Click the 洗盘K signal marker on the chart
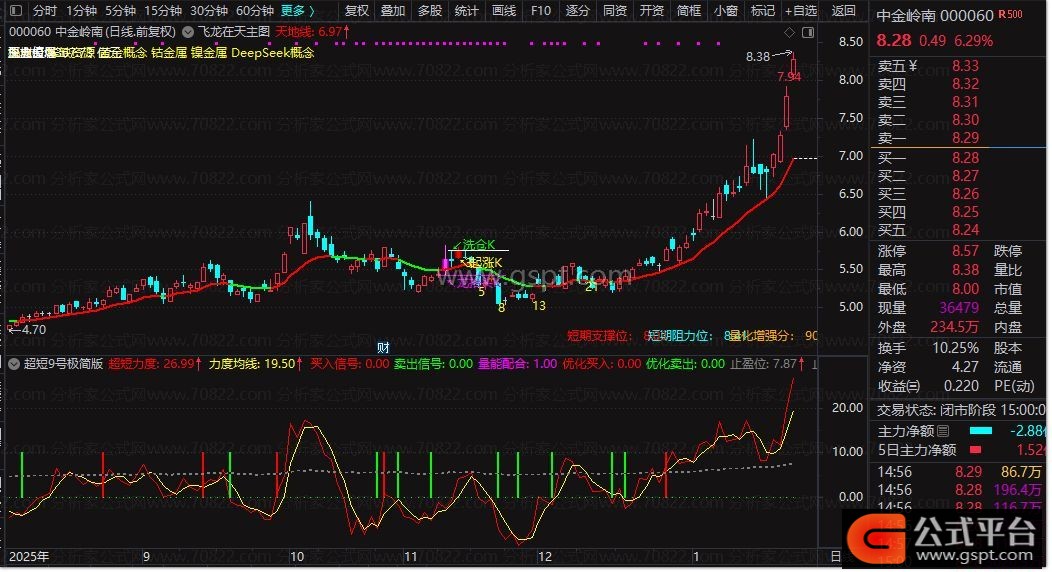The width and height of the screenshot is (1052, 572). click(478, 244)
